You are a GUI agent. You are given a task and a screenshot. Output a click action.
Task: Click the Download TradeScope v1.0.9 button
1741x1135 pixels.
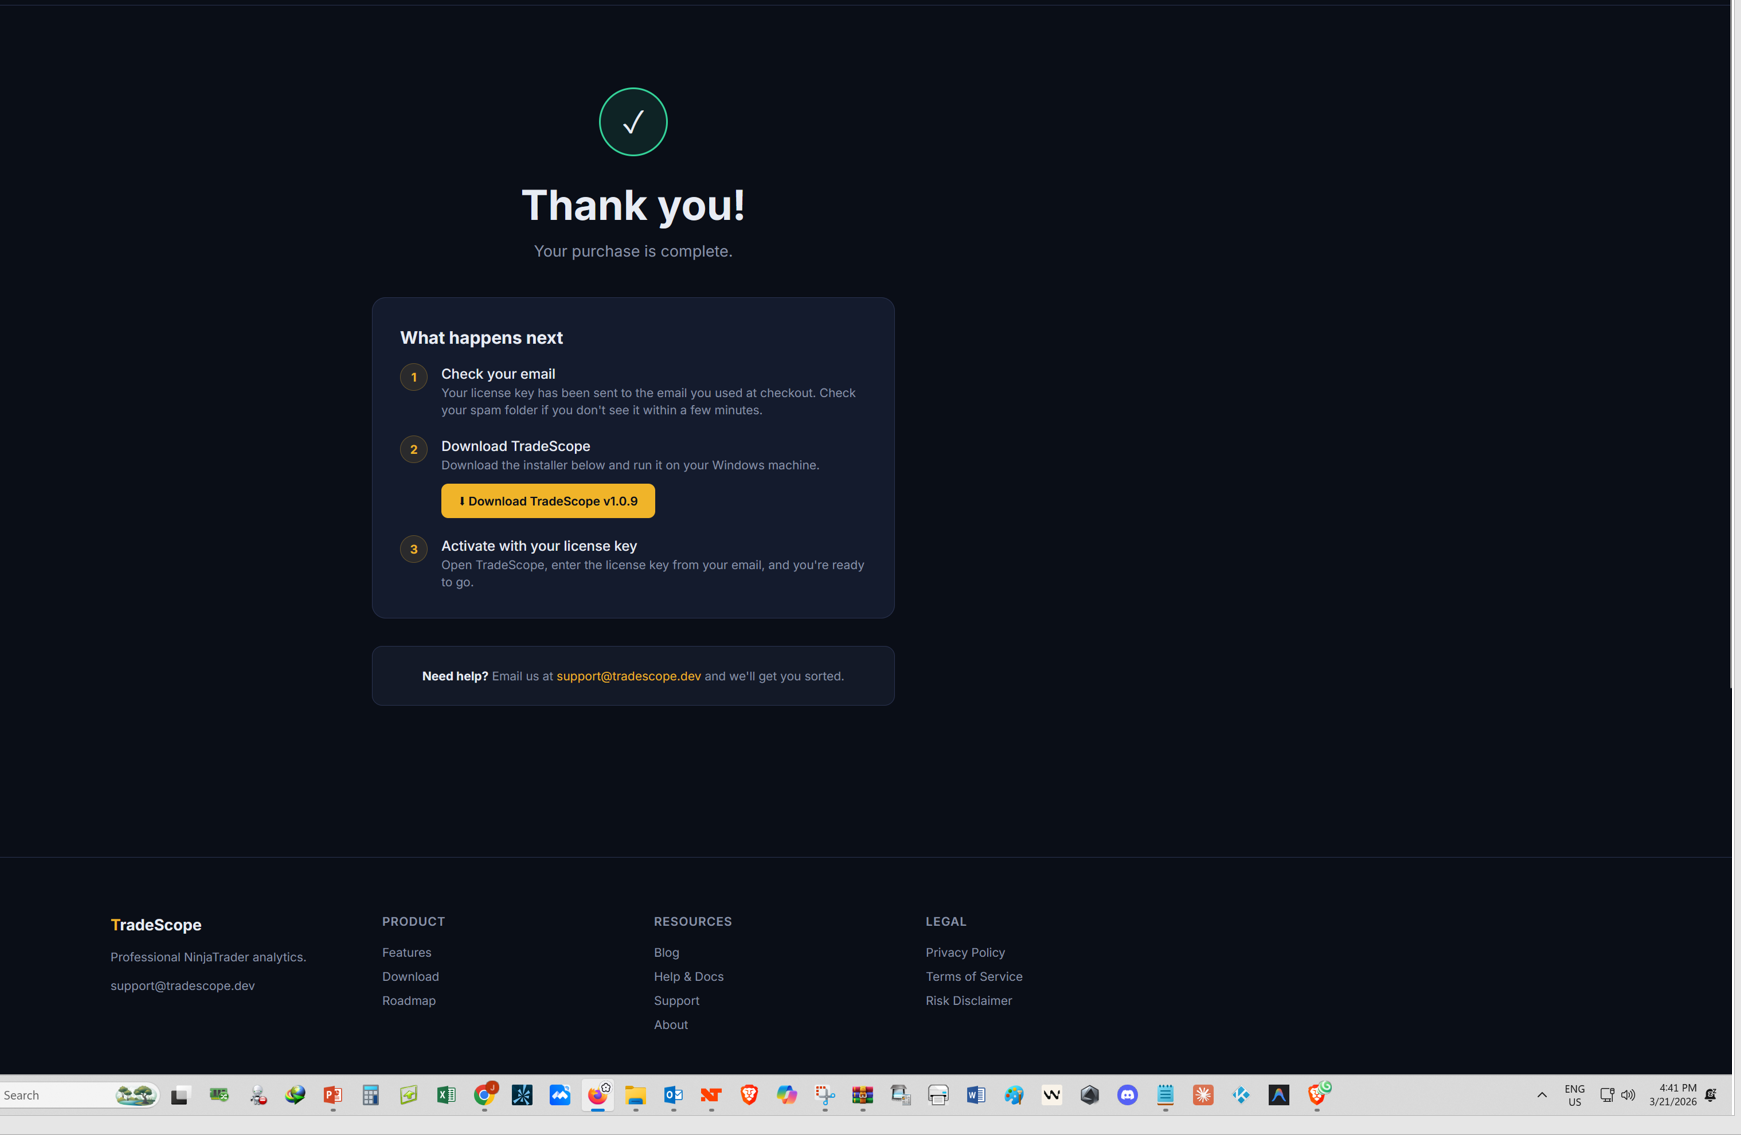(x=547, y=501)
